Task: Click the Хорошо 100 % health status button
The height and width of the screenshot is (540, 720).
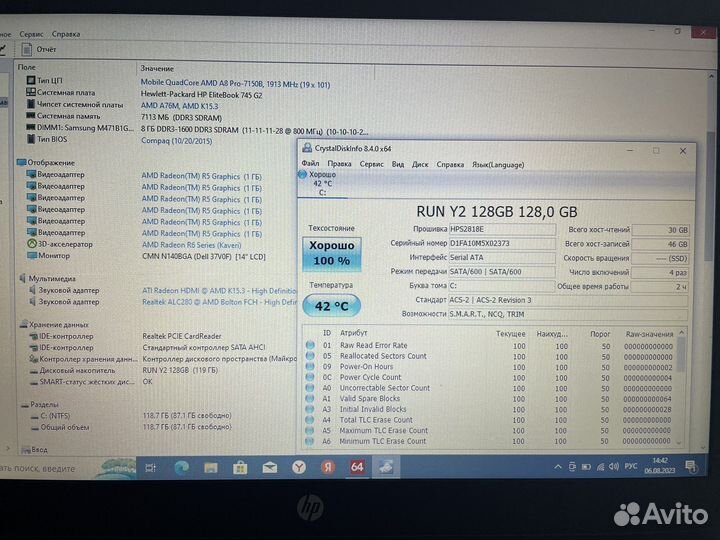Action: click(x=332, y=253)
